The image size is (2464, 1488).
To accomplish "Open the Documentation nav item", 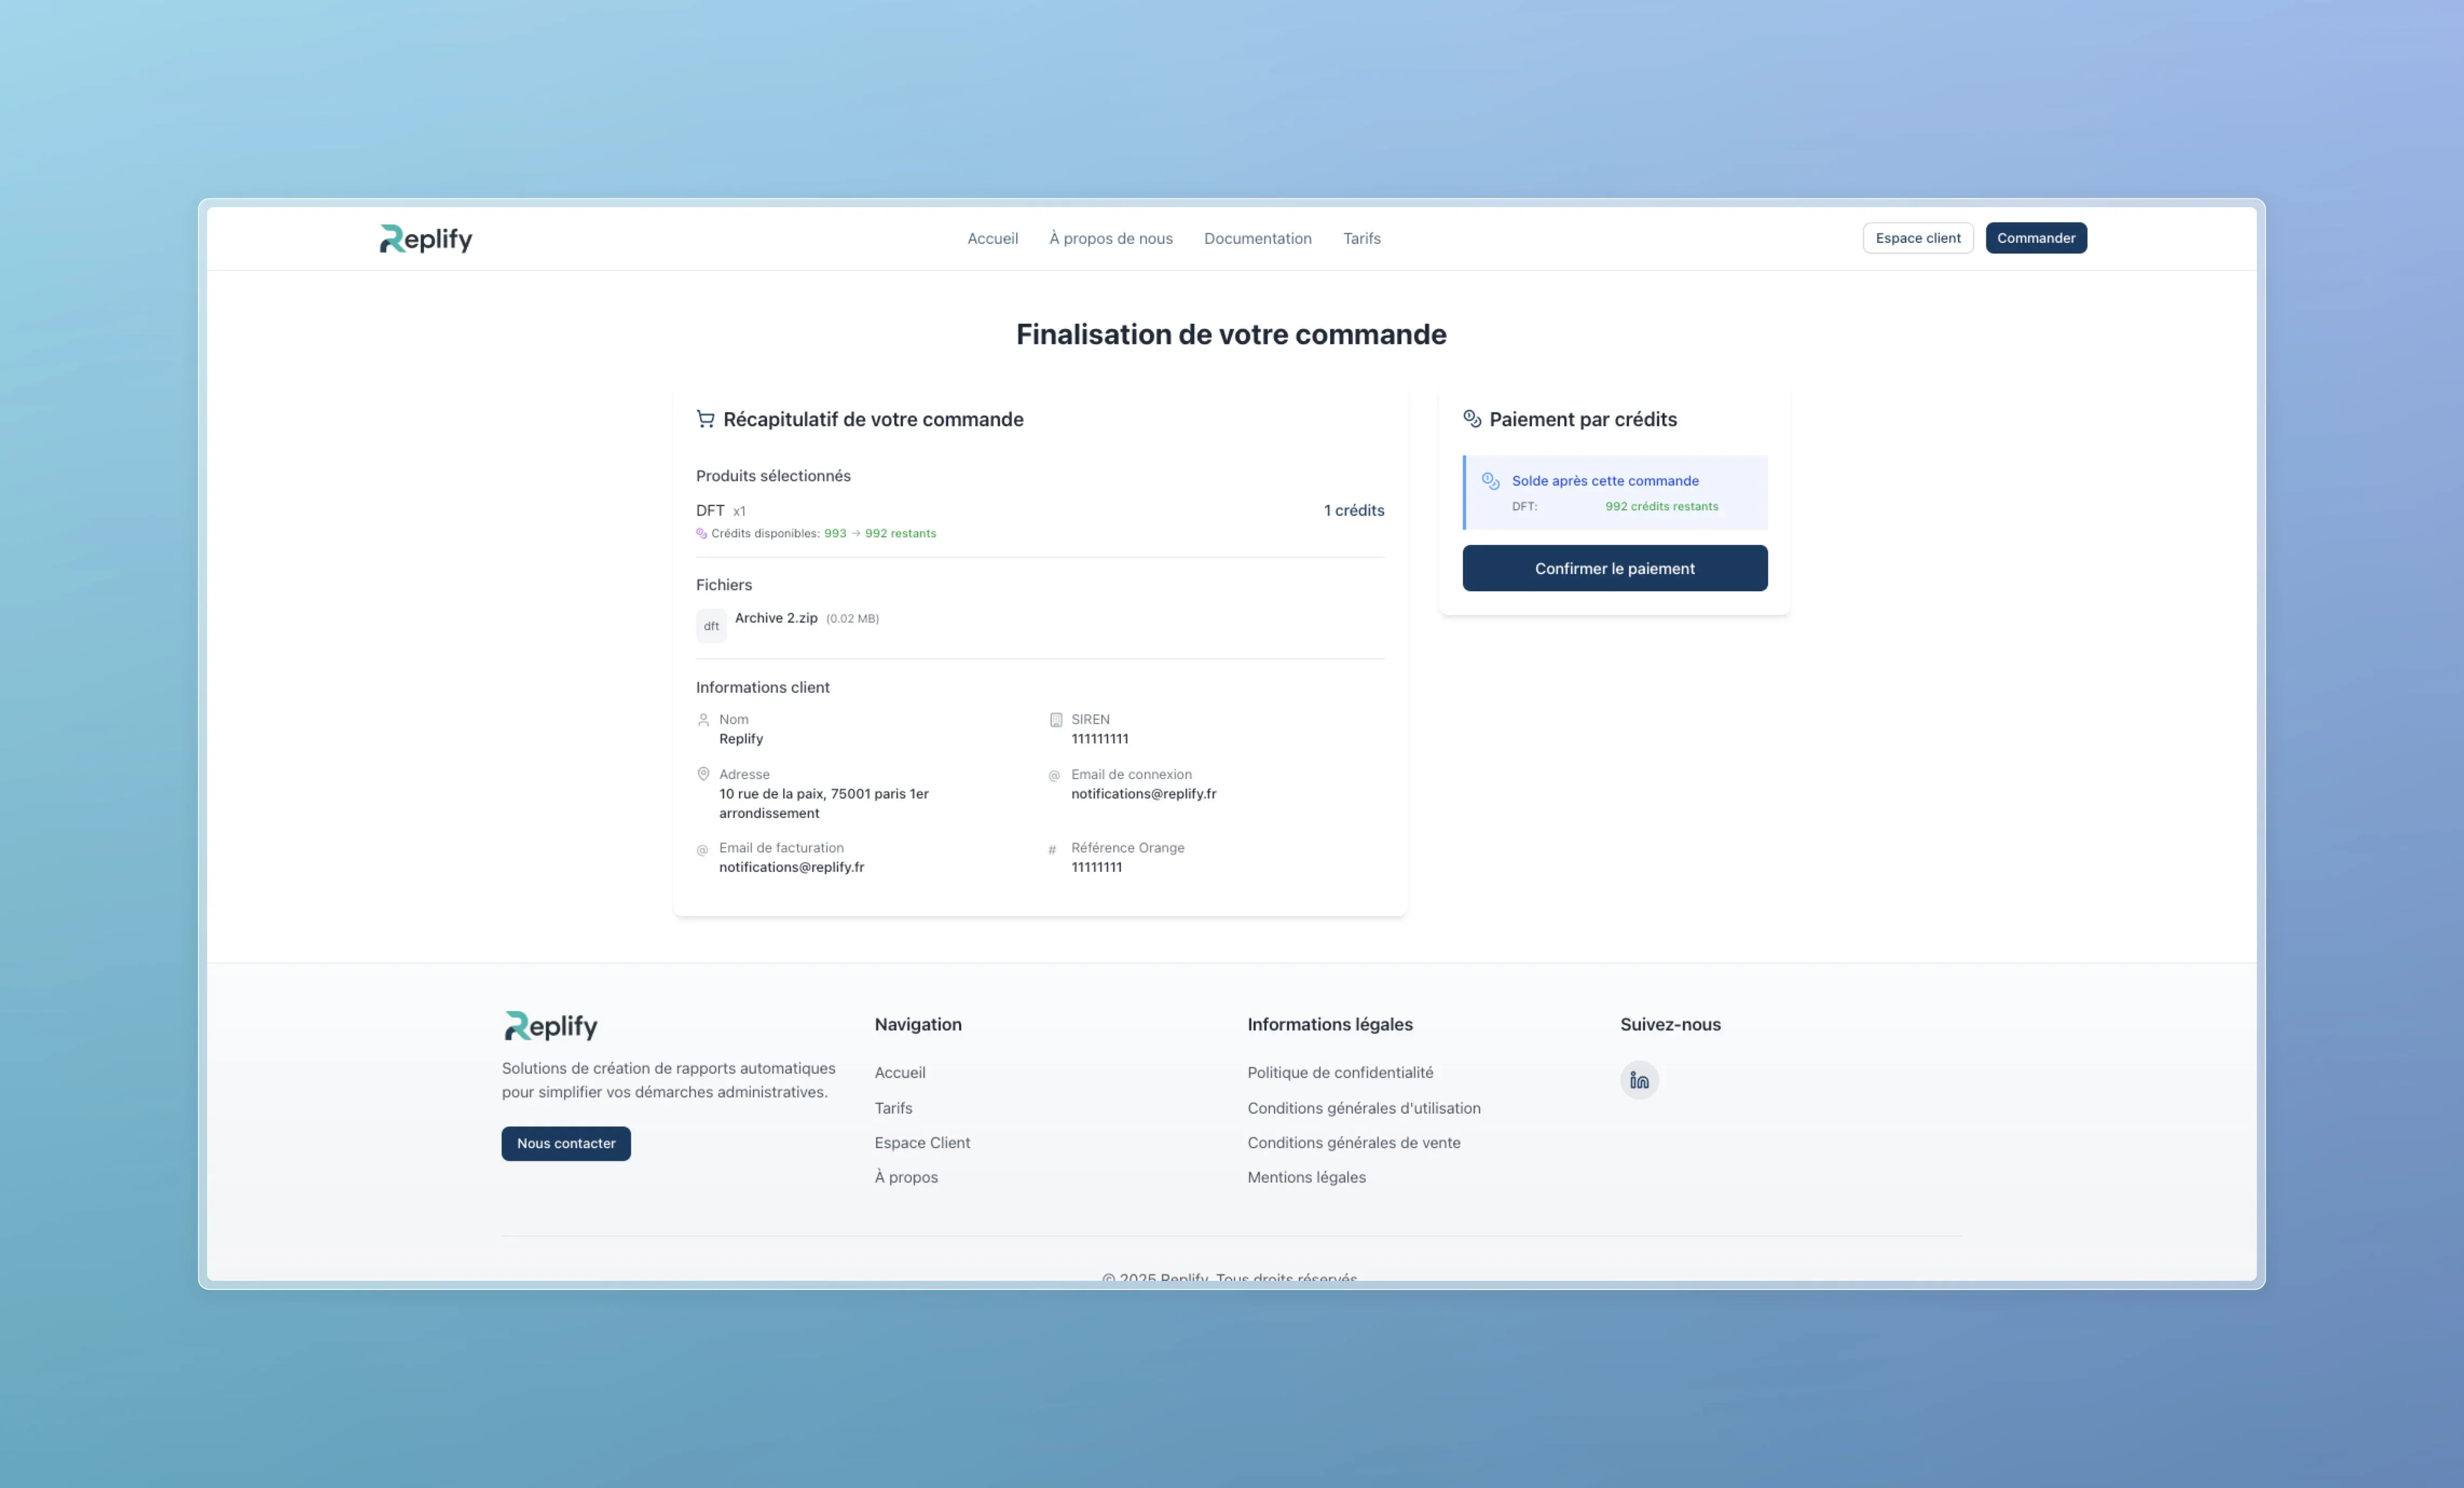I will point(1257,238).
